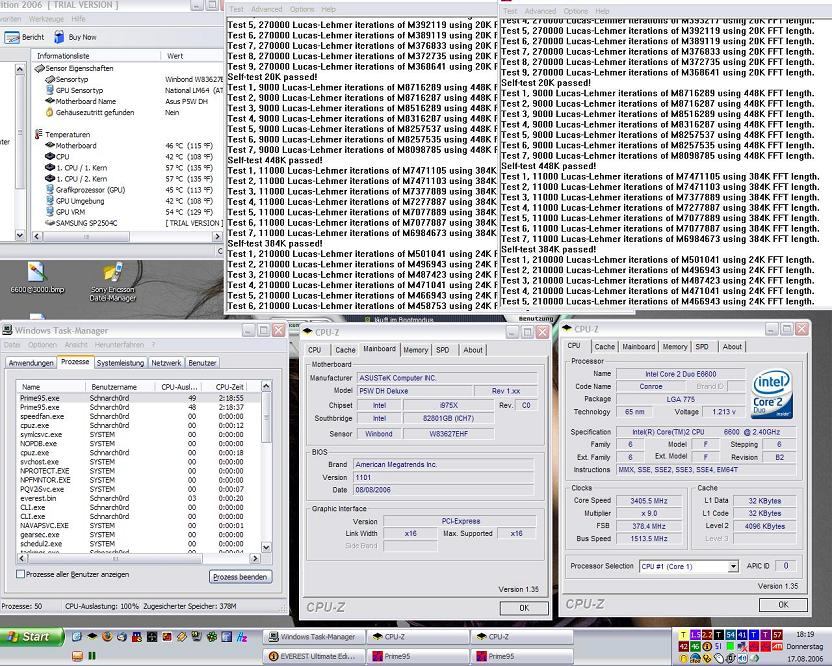Click the taskbar clock showing 18:19
Viewport: 832px width, 666px height.
[x=805, y=634]
